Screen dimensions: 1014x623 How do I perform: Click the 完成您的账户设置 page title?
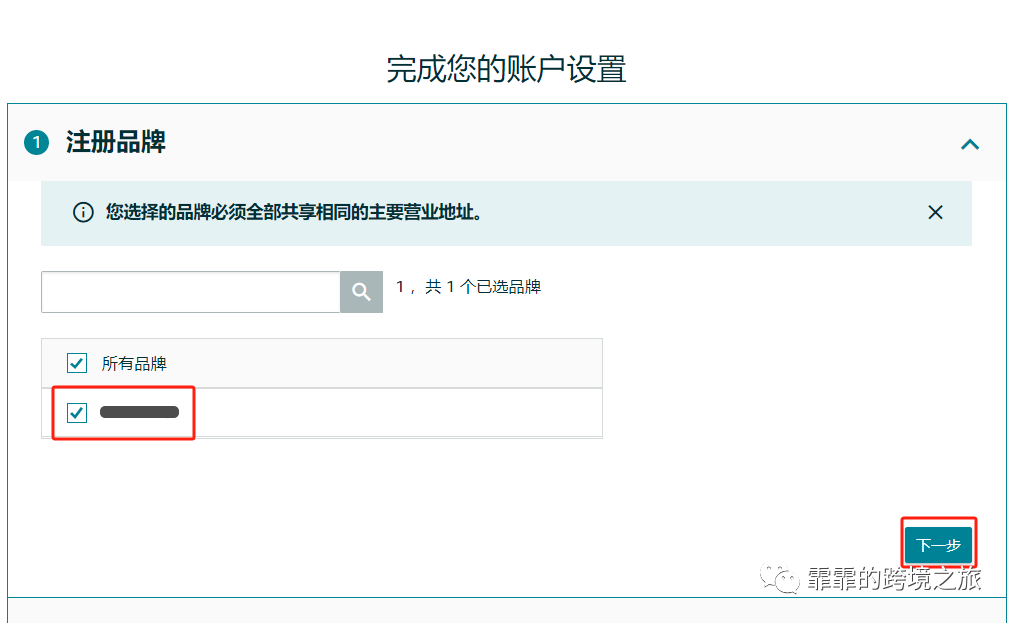[x=506, y=69]
